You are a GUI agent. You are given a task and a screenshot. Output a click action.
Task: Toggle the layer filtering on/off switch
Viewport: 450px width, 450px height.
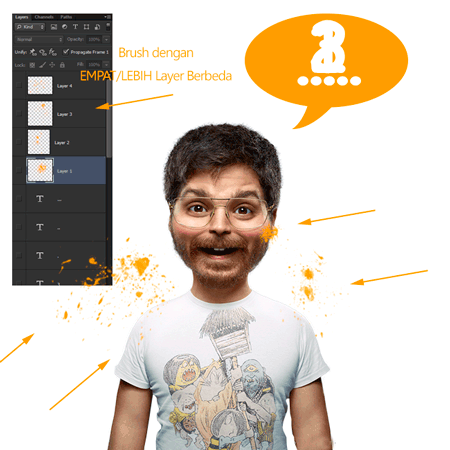point(108,26)
